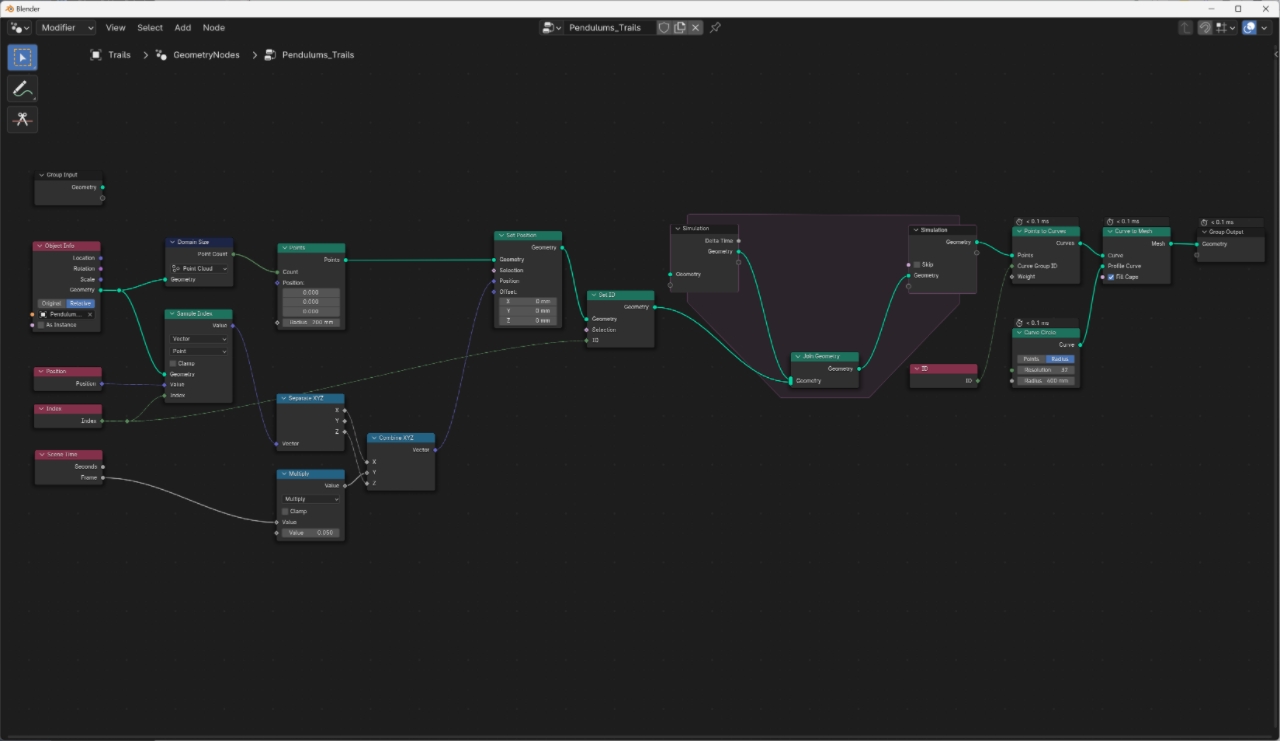Toggle fake user shield for Pendulums_Trails
Viewport: 1280px width, 741px height.
663,28
